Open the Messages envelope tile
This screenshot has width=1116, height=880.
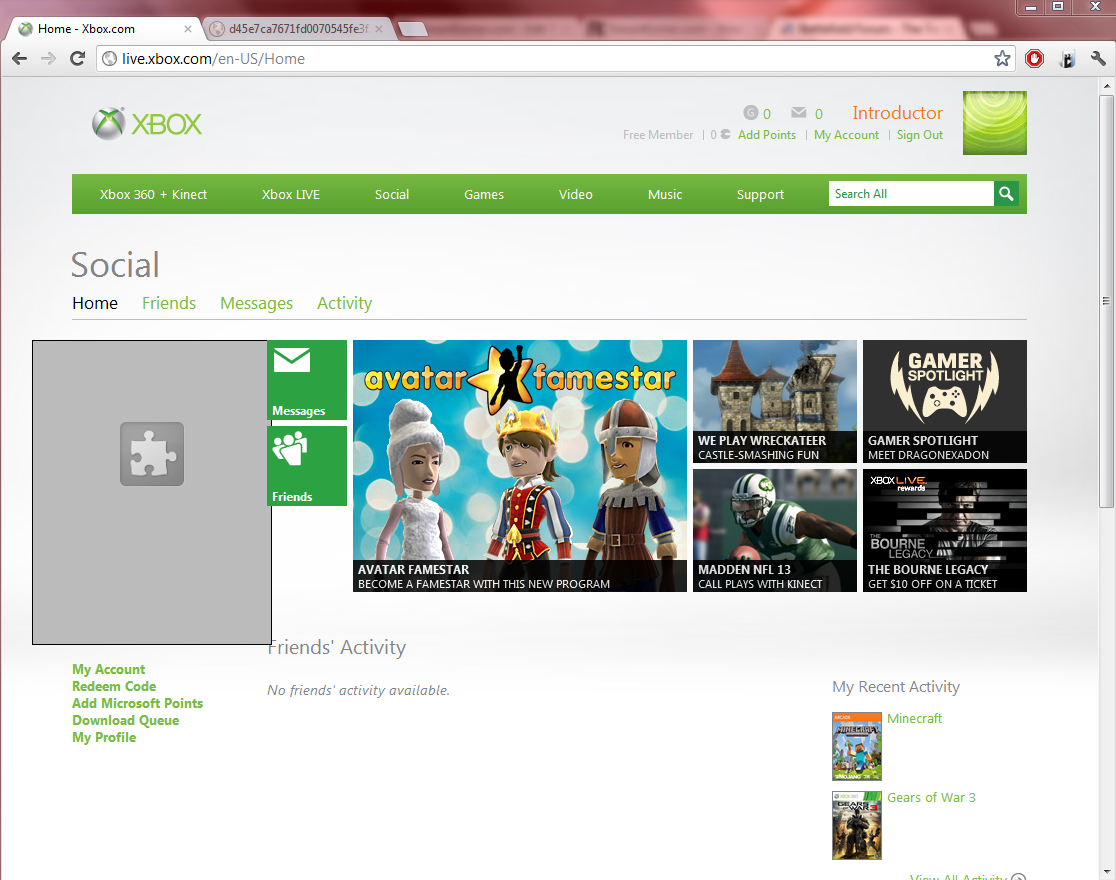click(307, 379)
